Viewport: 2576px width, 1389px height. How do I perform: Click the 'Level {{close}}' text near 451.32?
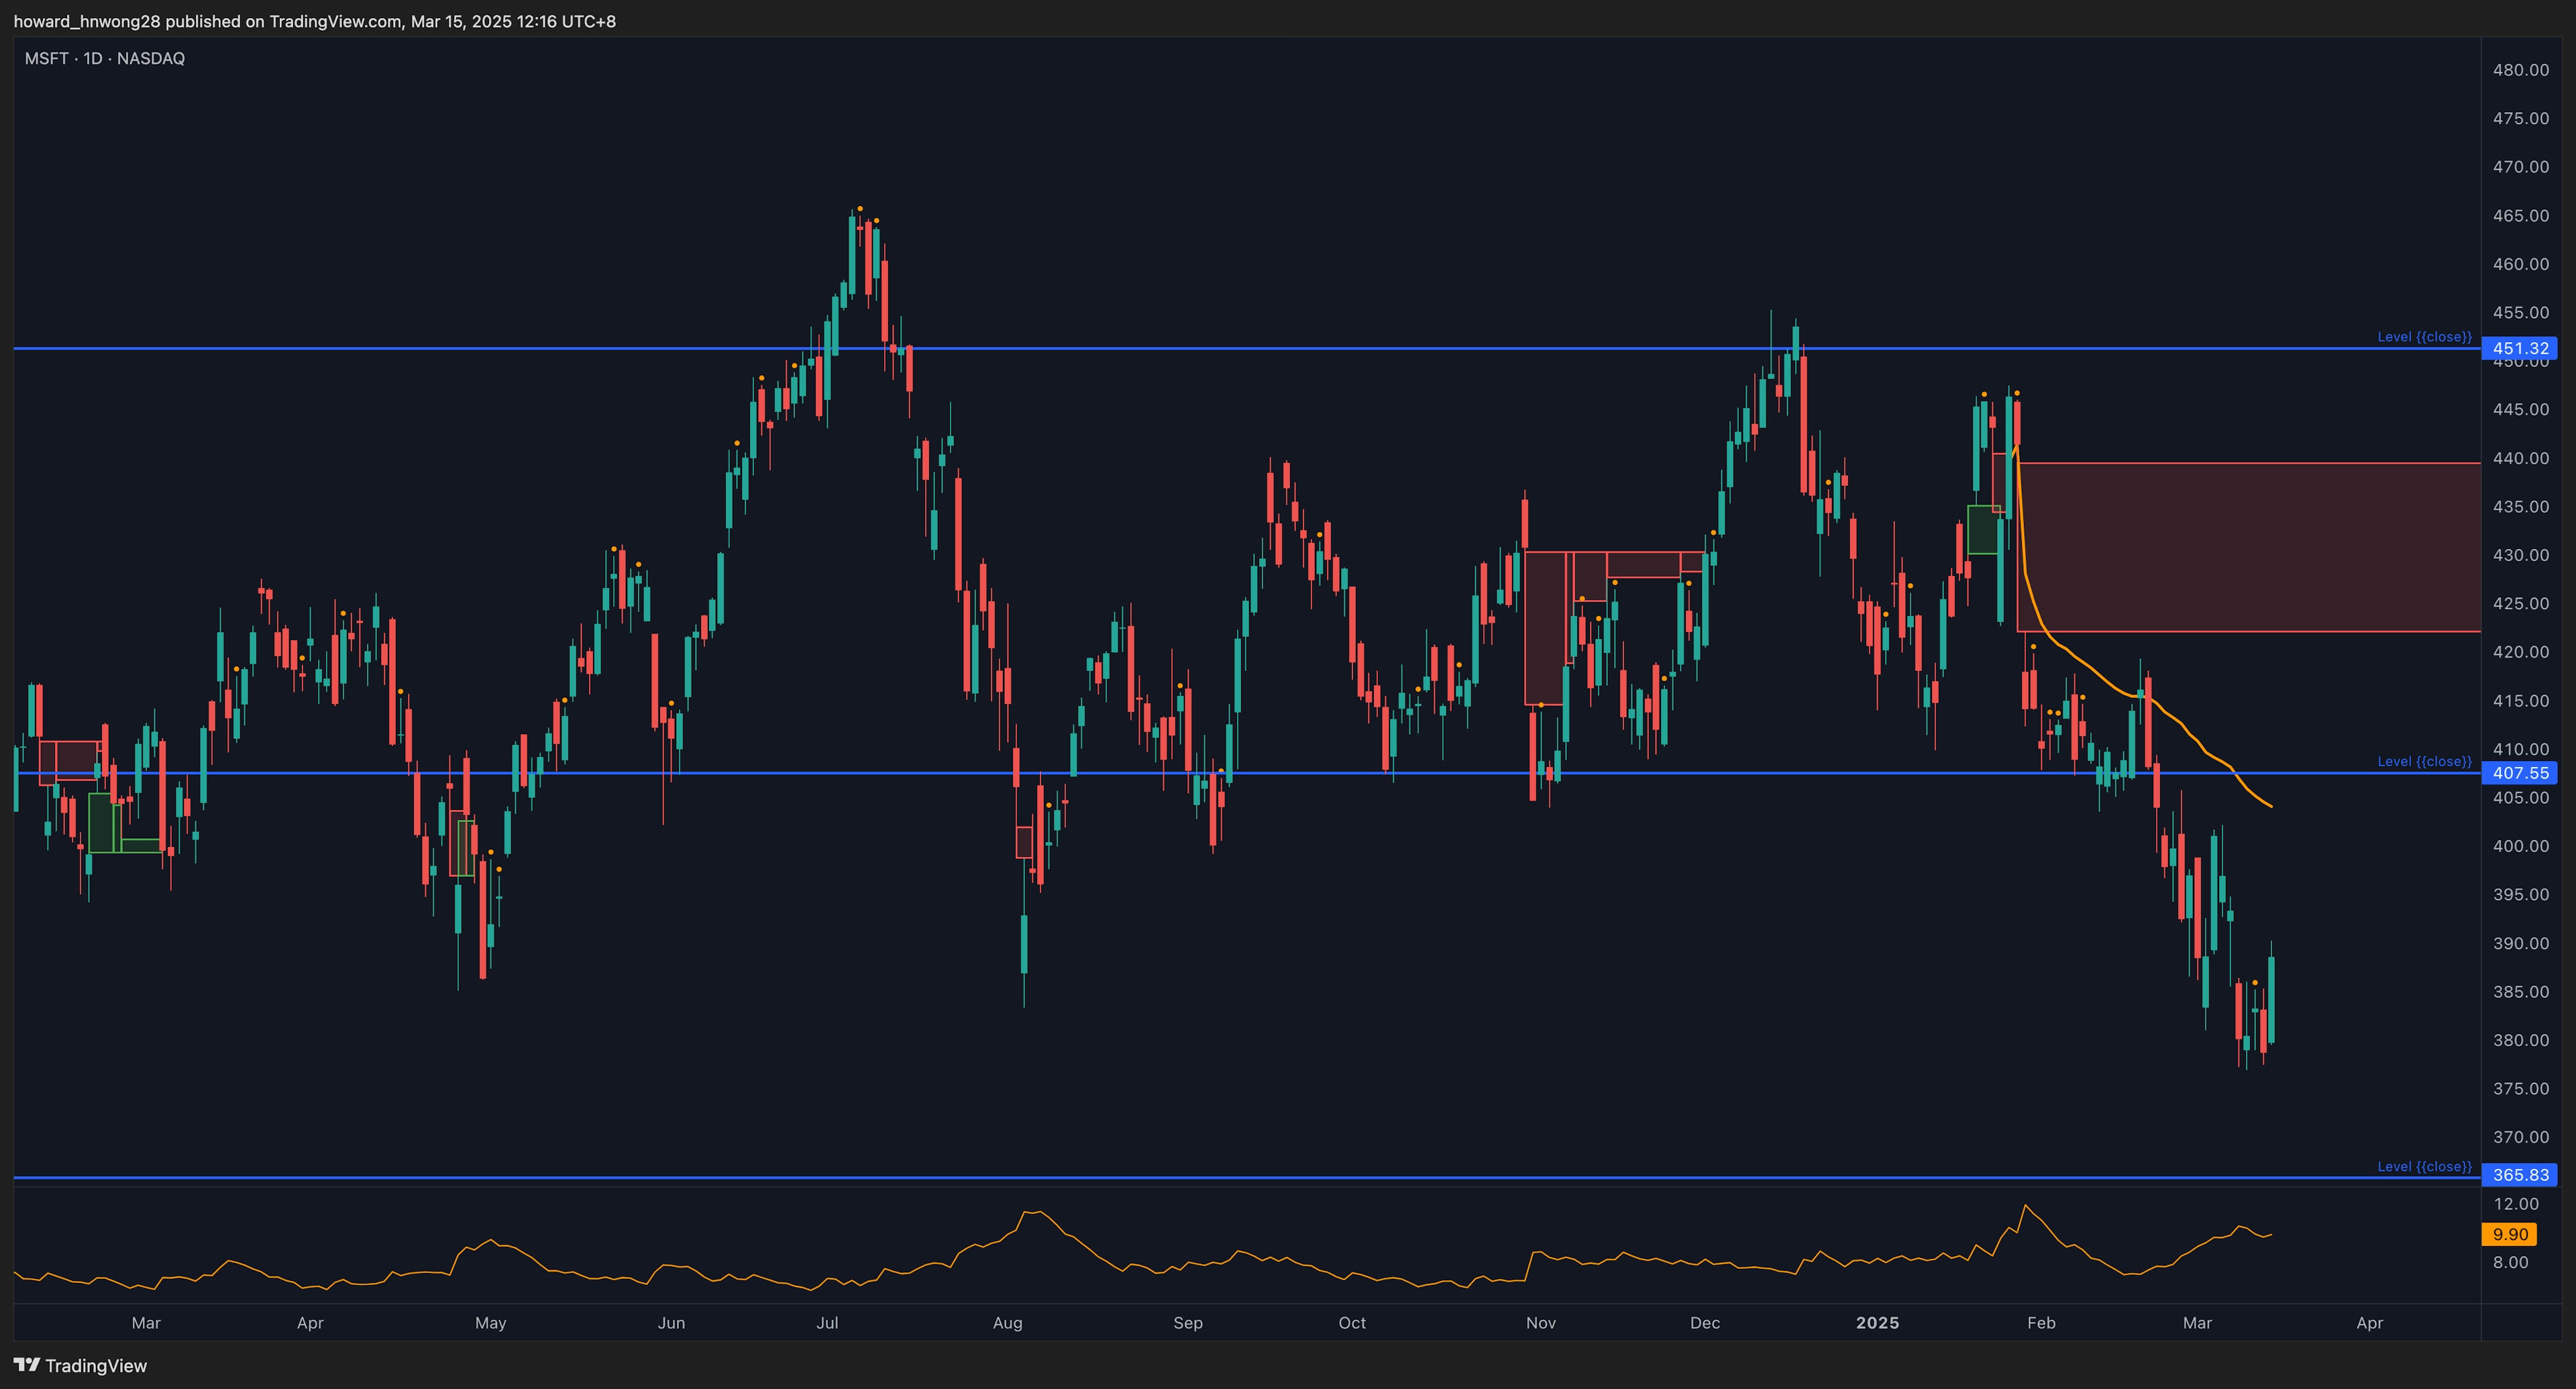click(x=2424, y=337)
